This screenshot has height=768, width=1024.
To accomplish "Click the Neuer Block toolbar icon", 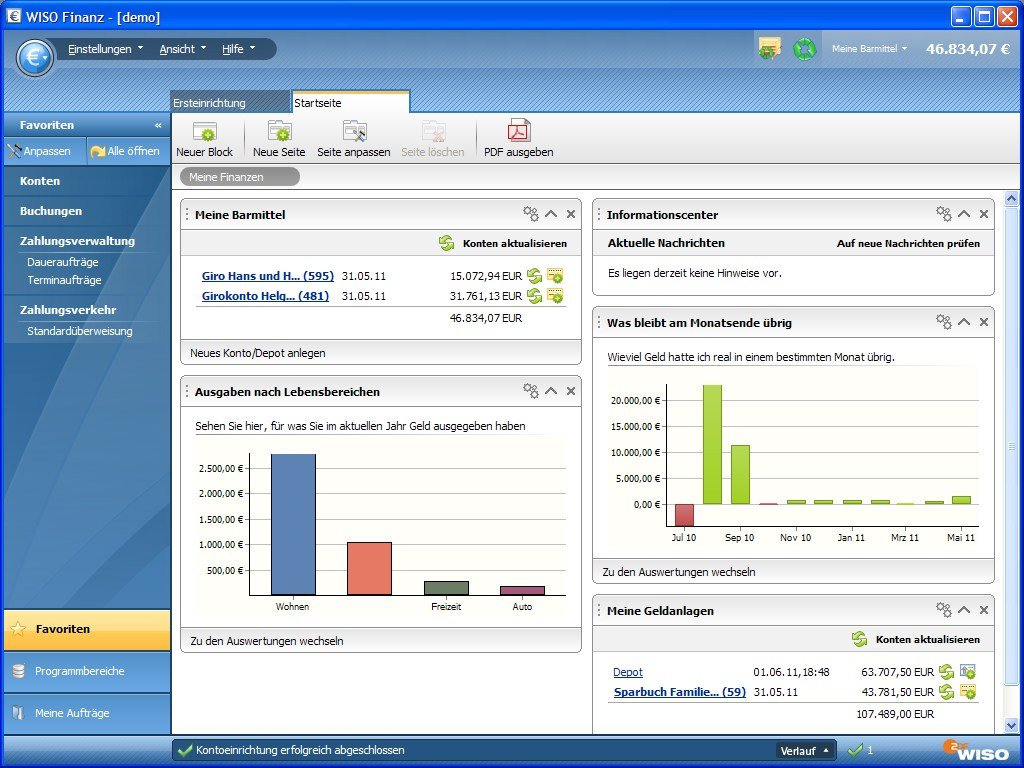I will pos(204,132).
